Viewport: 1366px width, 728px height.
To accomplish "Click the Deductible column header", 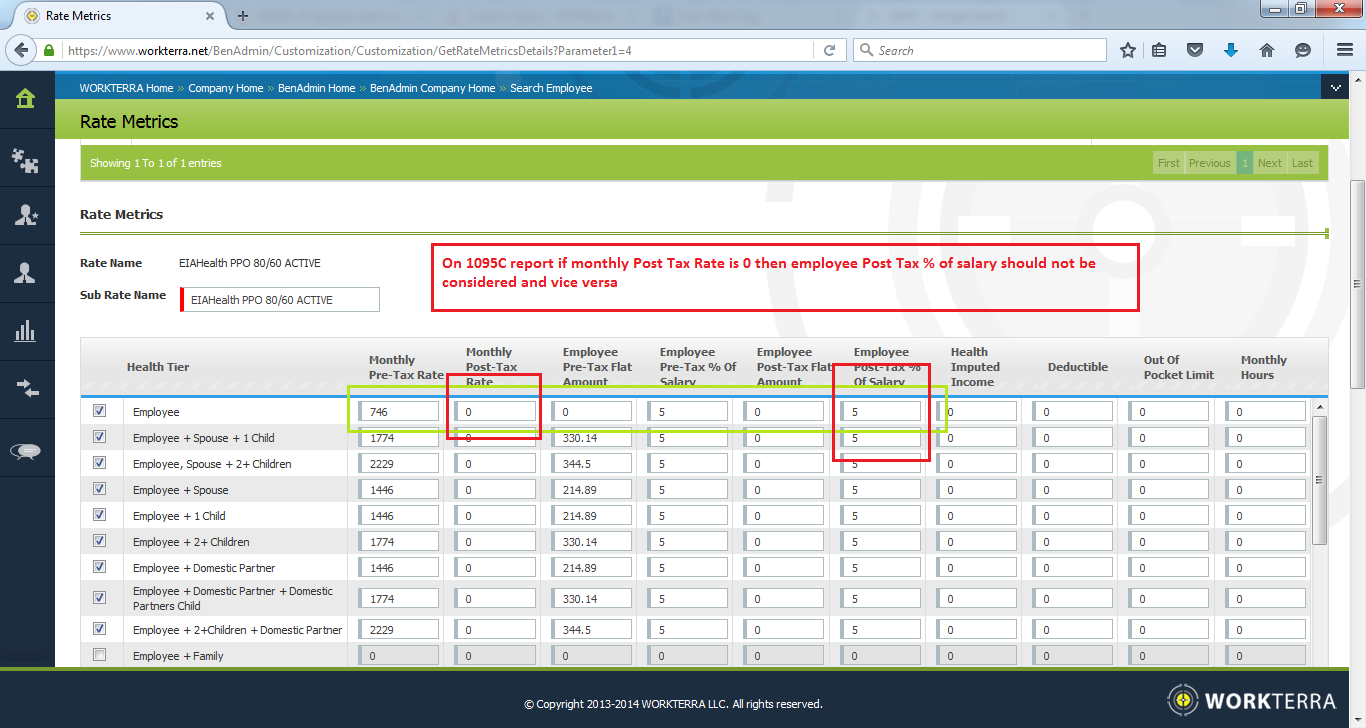I will click(1078, 367).
